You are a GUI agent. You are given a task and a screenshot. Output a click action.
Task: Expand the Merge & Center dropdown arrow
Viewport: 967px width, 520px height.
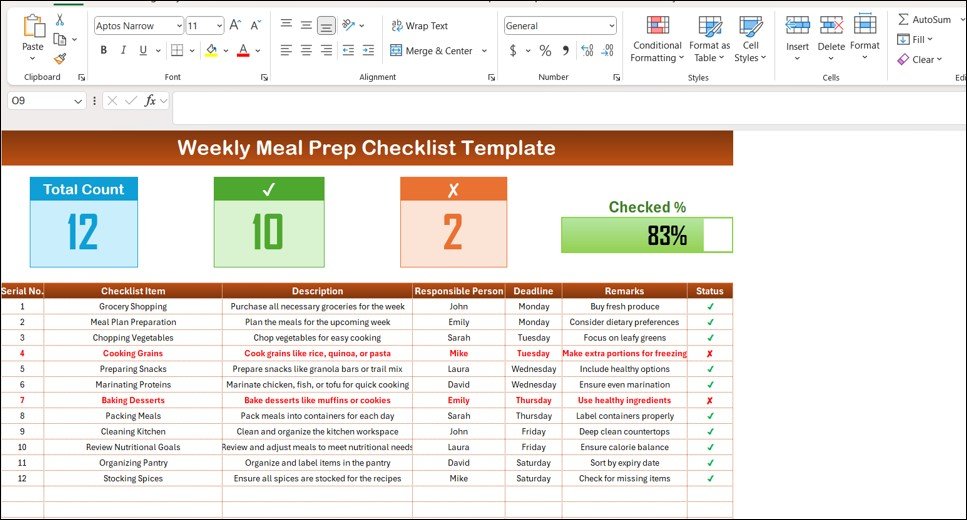click(x=484, y=51)
